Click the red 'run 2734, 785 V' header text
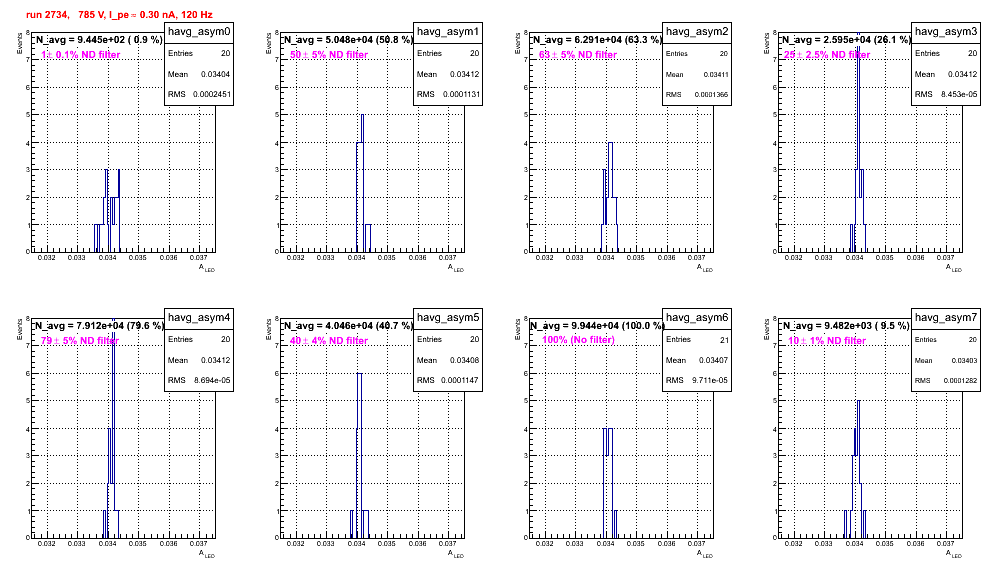This screenshot has width=996, height=572. point(119,15)
